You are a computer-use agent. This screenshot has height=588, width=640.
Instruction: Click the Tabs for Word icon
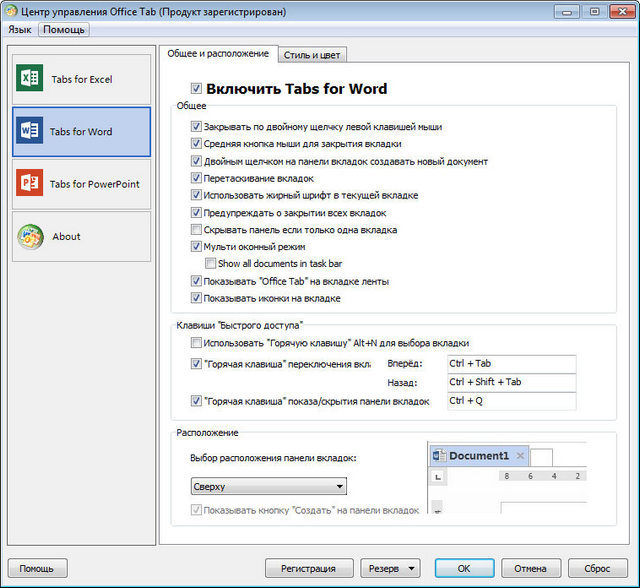pos(30,131)
